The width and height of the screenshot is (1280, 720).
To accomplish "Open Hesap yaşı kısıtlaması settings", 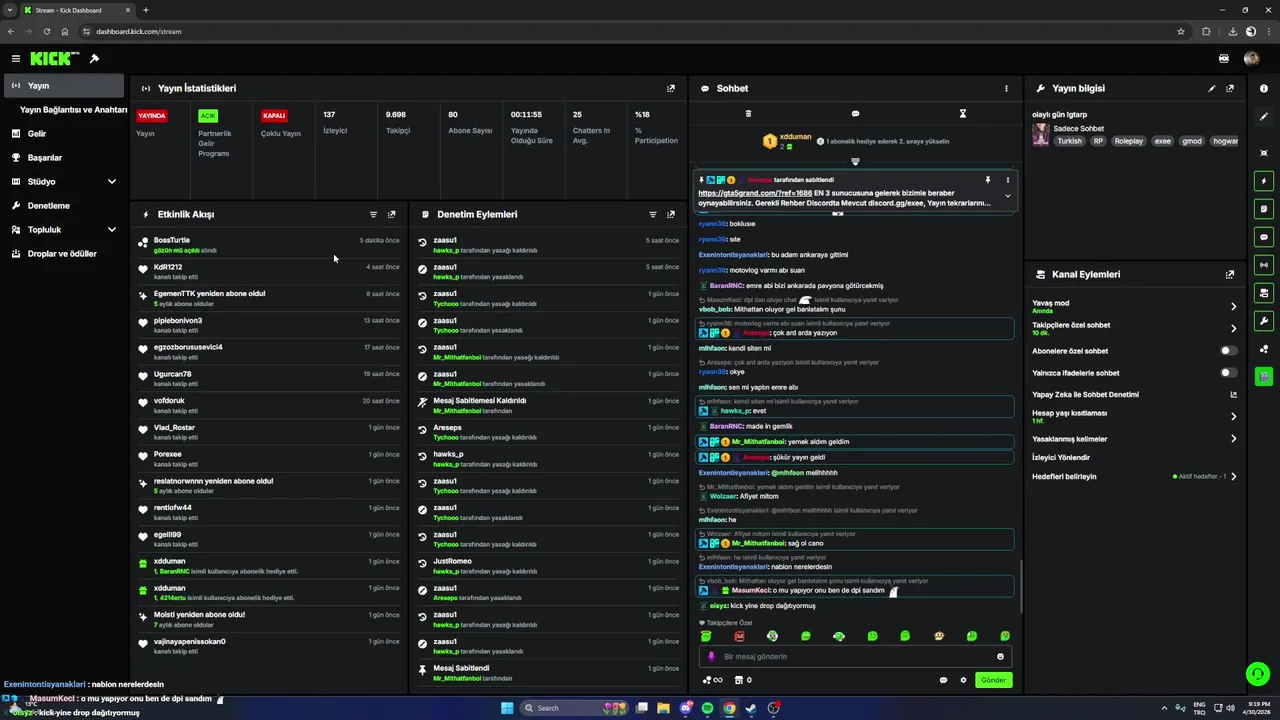I will (1135, 416).
